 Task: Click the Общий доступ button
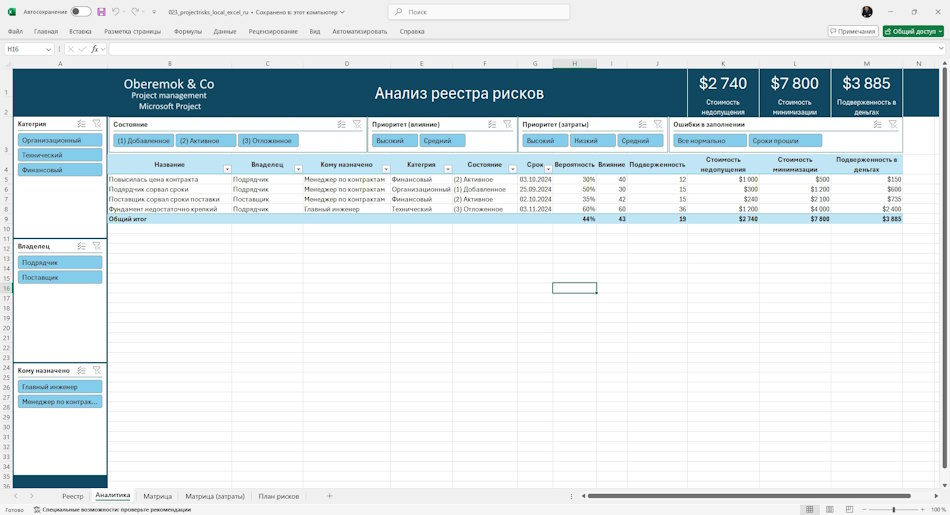(913, 32)
